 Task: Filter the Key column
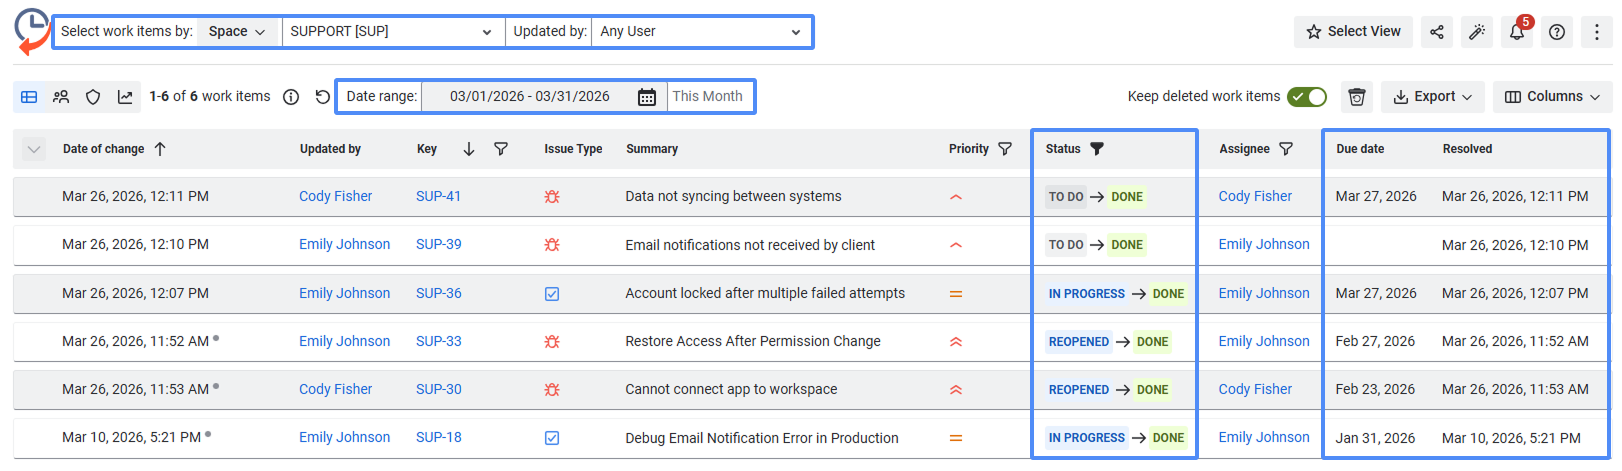(501, 149)
